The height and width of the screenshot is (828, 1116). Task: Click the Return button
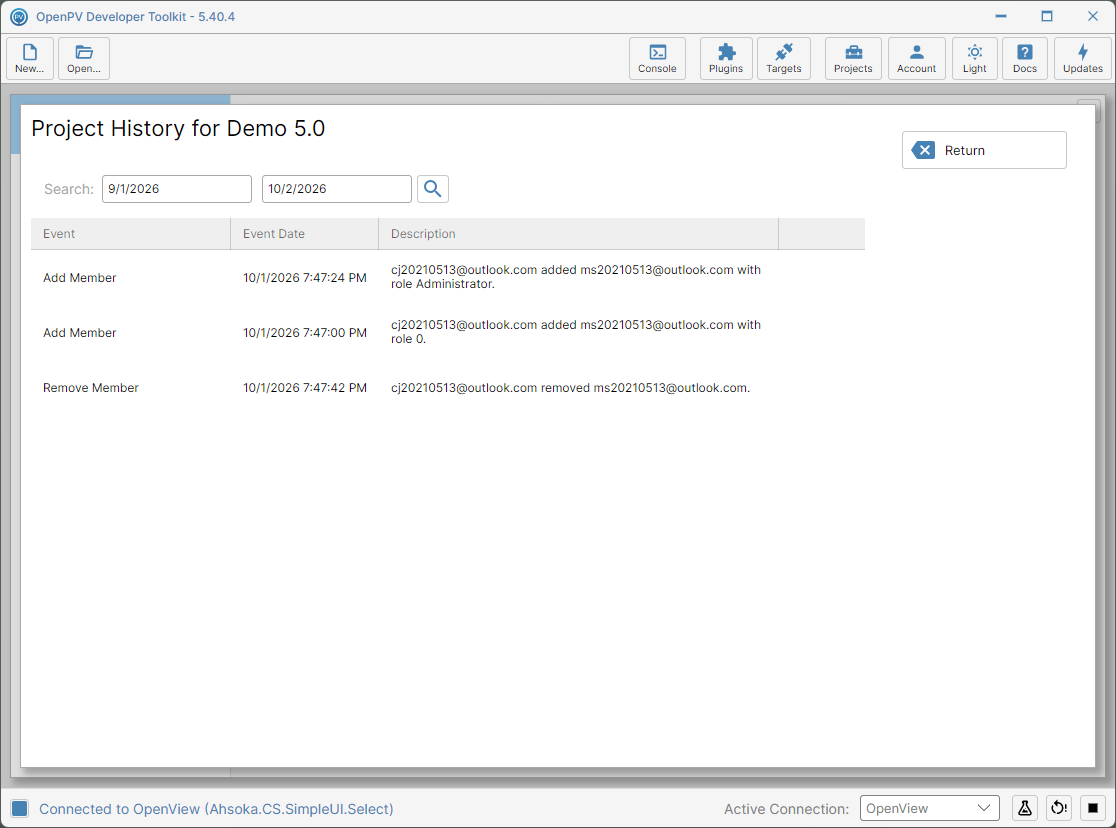(984, 150)
